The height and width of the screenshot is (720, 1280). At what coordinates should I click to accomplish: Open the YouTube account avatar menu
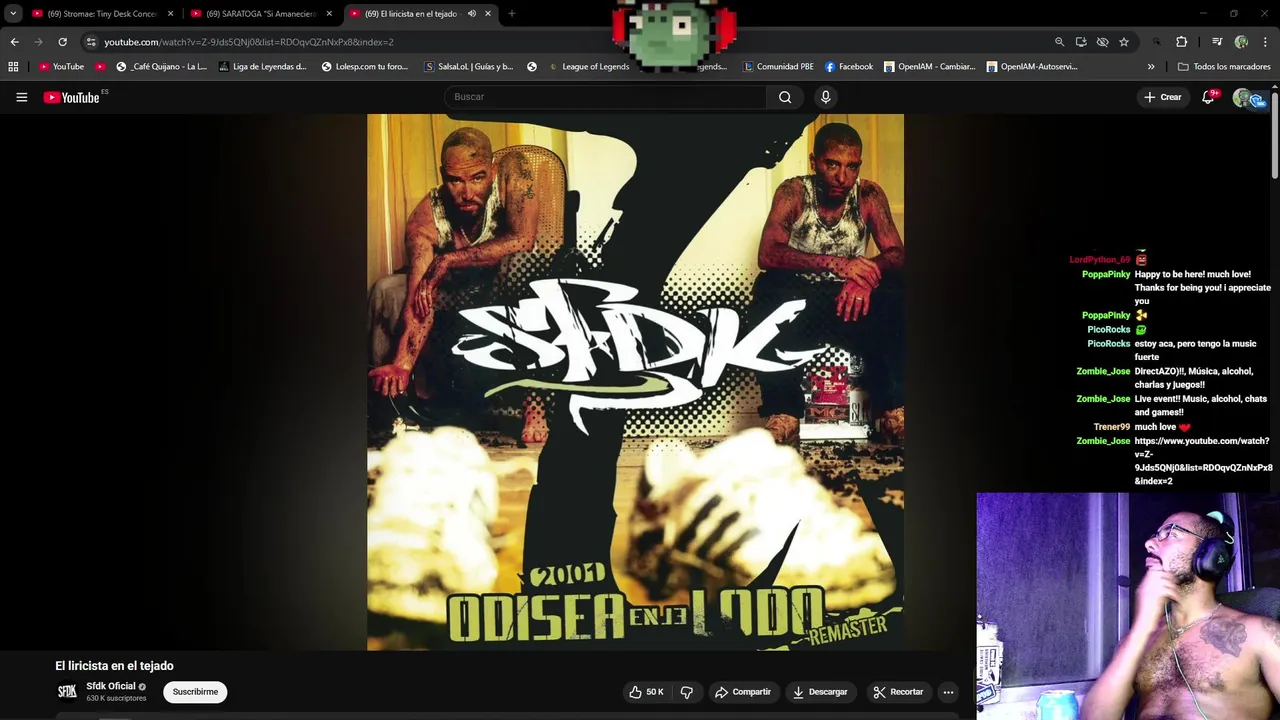click(1243, 97)
